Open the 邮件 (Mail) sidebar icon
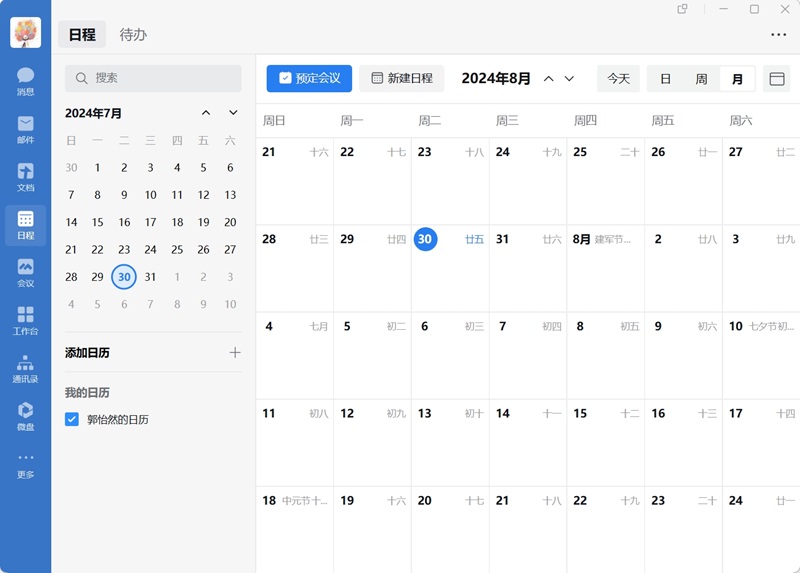This screenshot has height=573, width=800. pyautogui.click(x=25, y=128)
